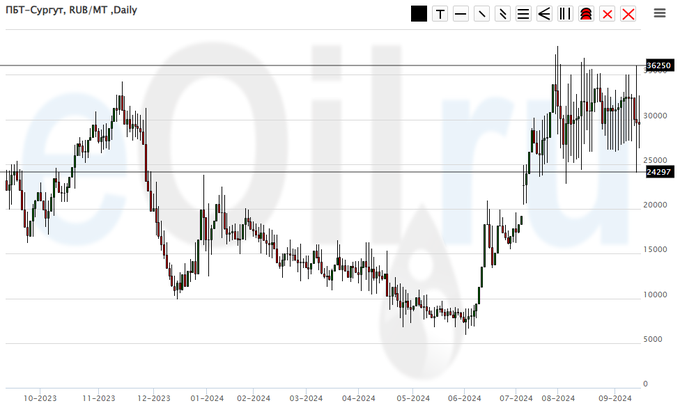The image size is (680, 408).
Task: Select the three horizontal levels tool
Action: point(523,14)
